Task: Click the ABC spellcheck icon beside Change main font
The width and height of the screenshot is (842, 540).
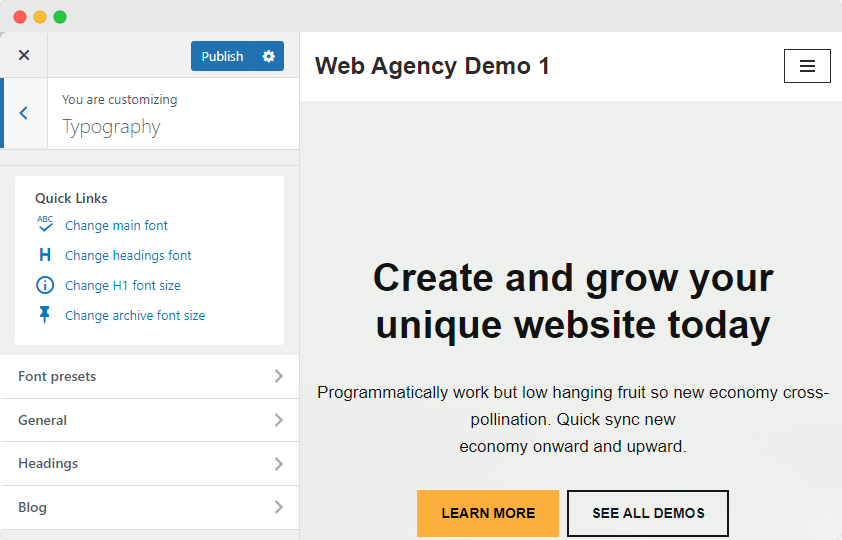Action: pos(45,224)
